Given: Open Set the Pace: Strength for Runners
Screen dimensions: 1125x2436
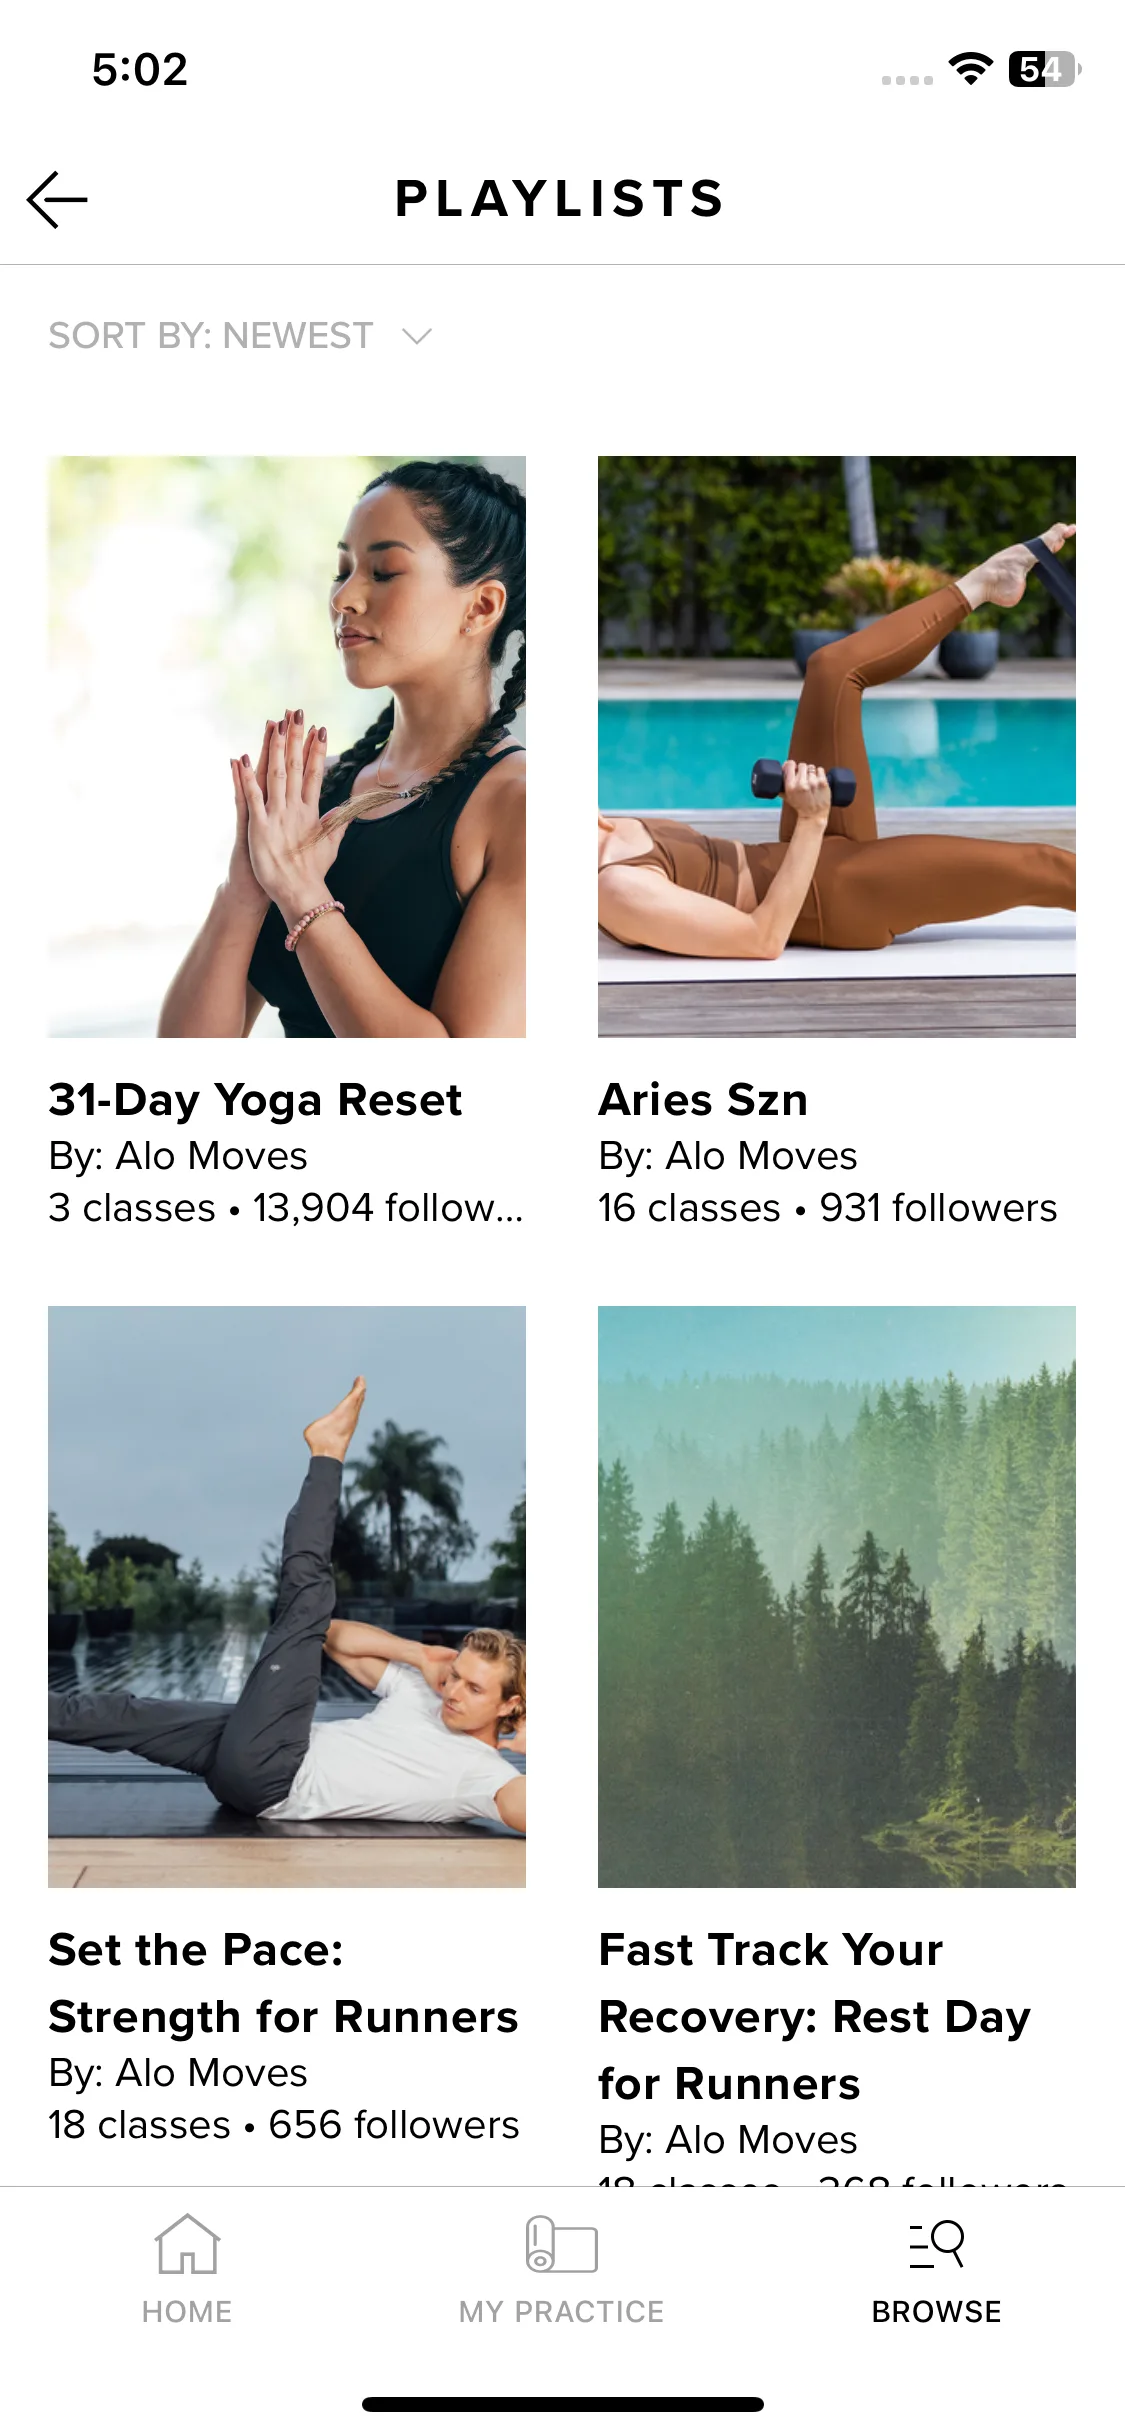Looking at the screenshot, I should pos(283,1983).
